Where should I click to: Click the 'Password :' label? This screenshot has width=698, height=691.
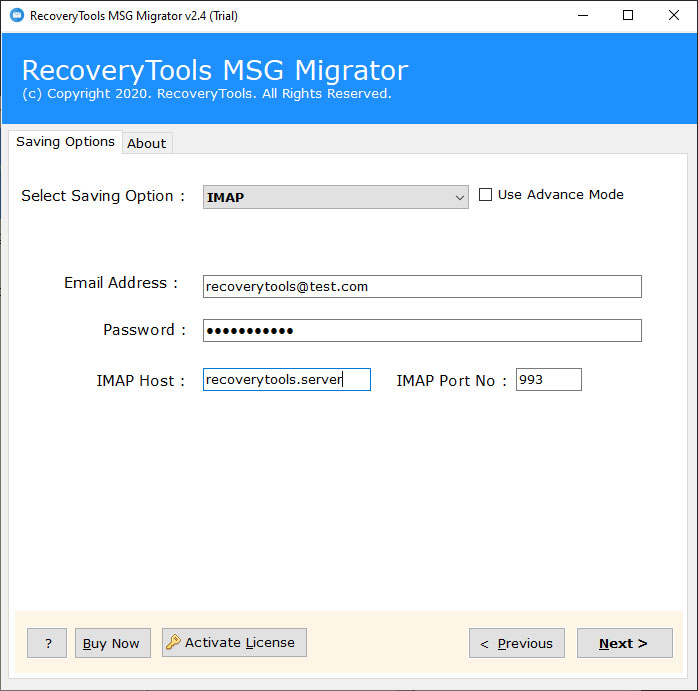point(145,330)
